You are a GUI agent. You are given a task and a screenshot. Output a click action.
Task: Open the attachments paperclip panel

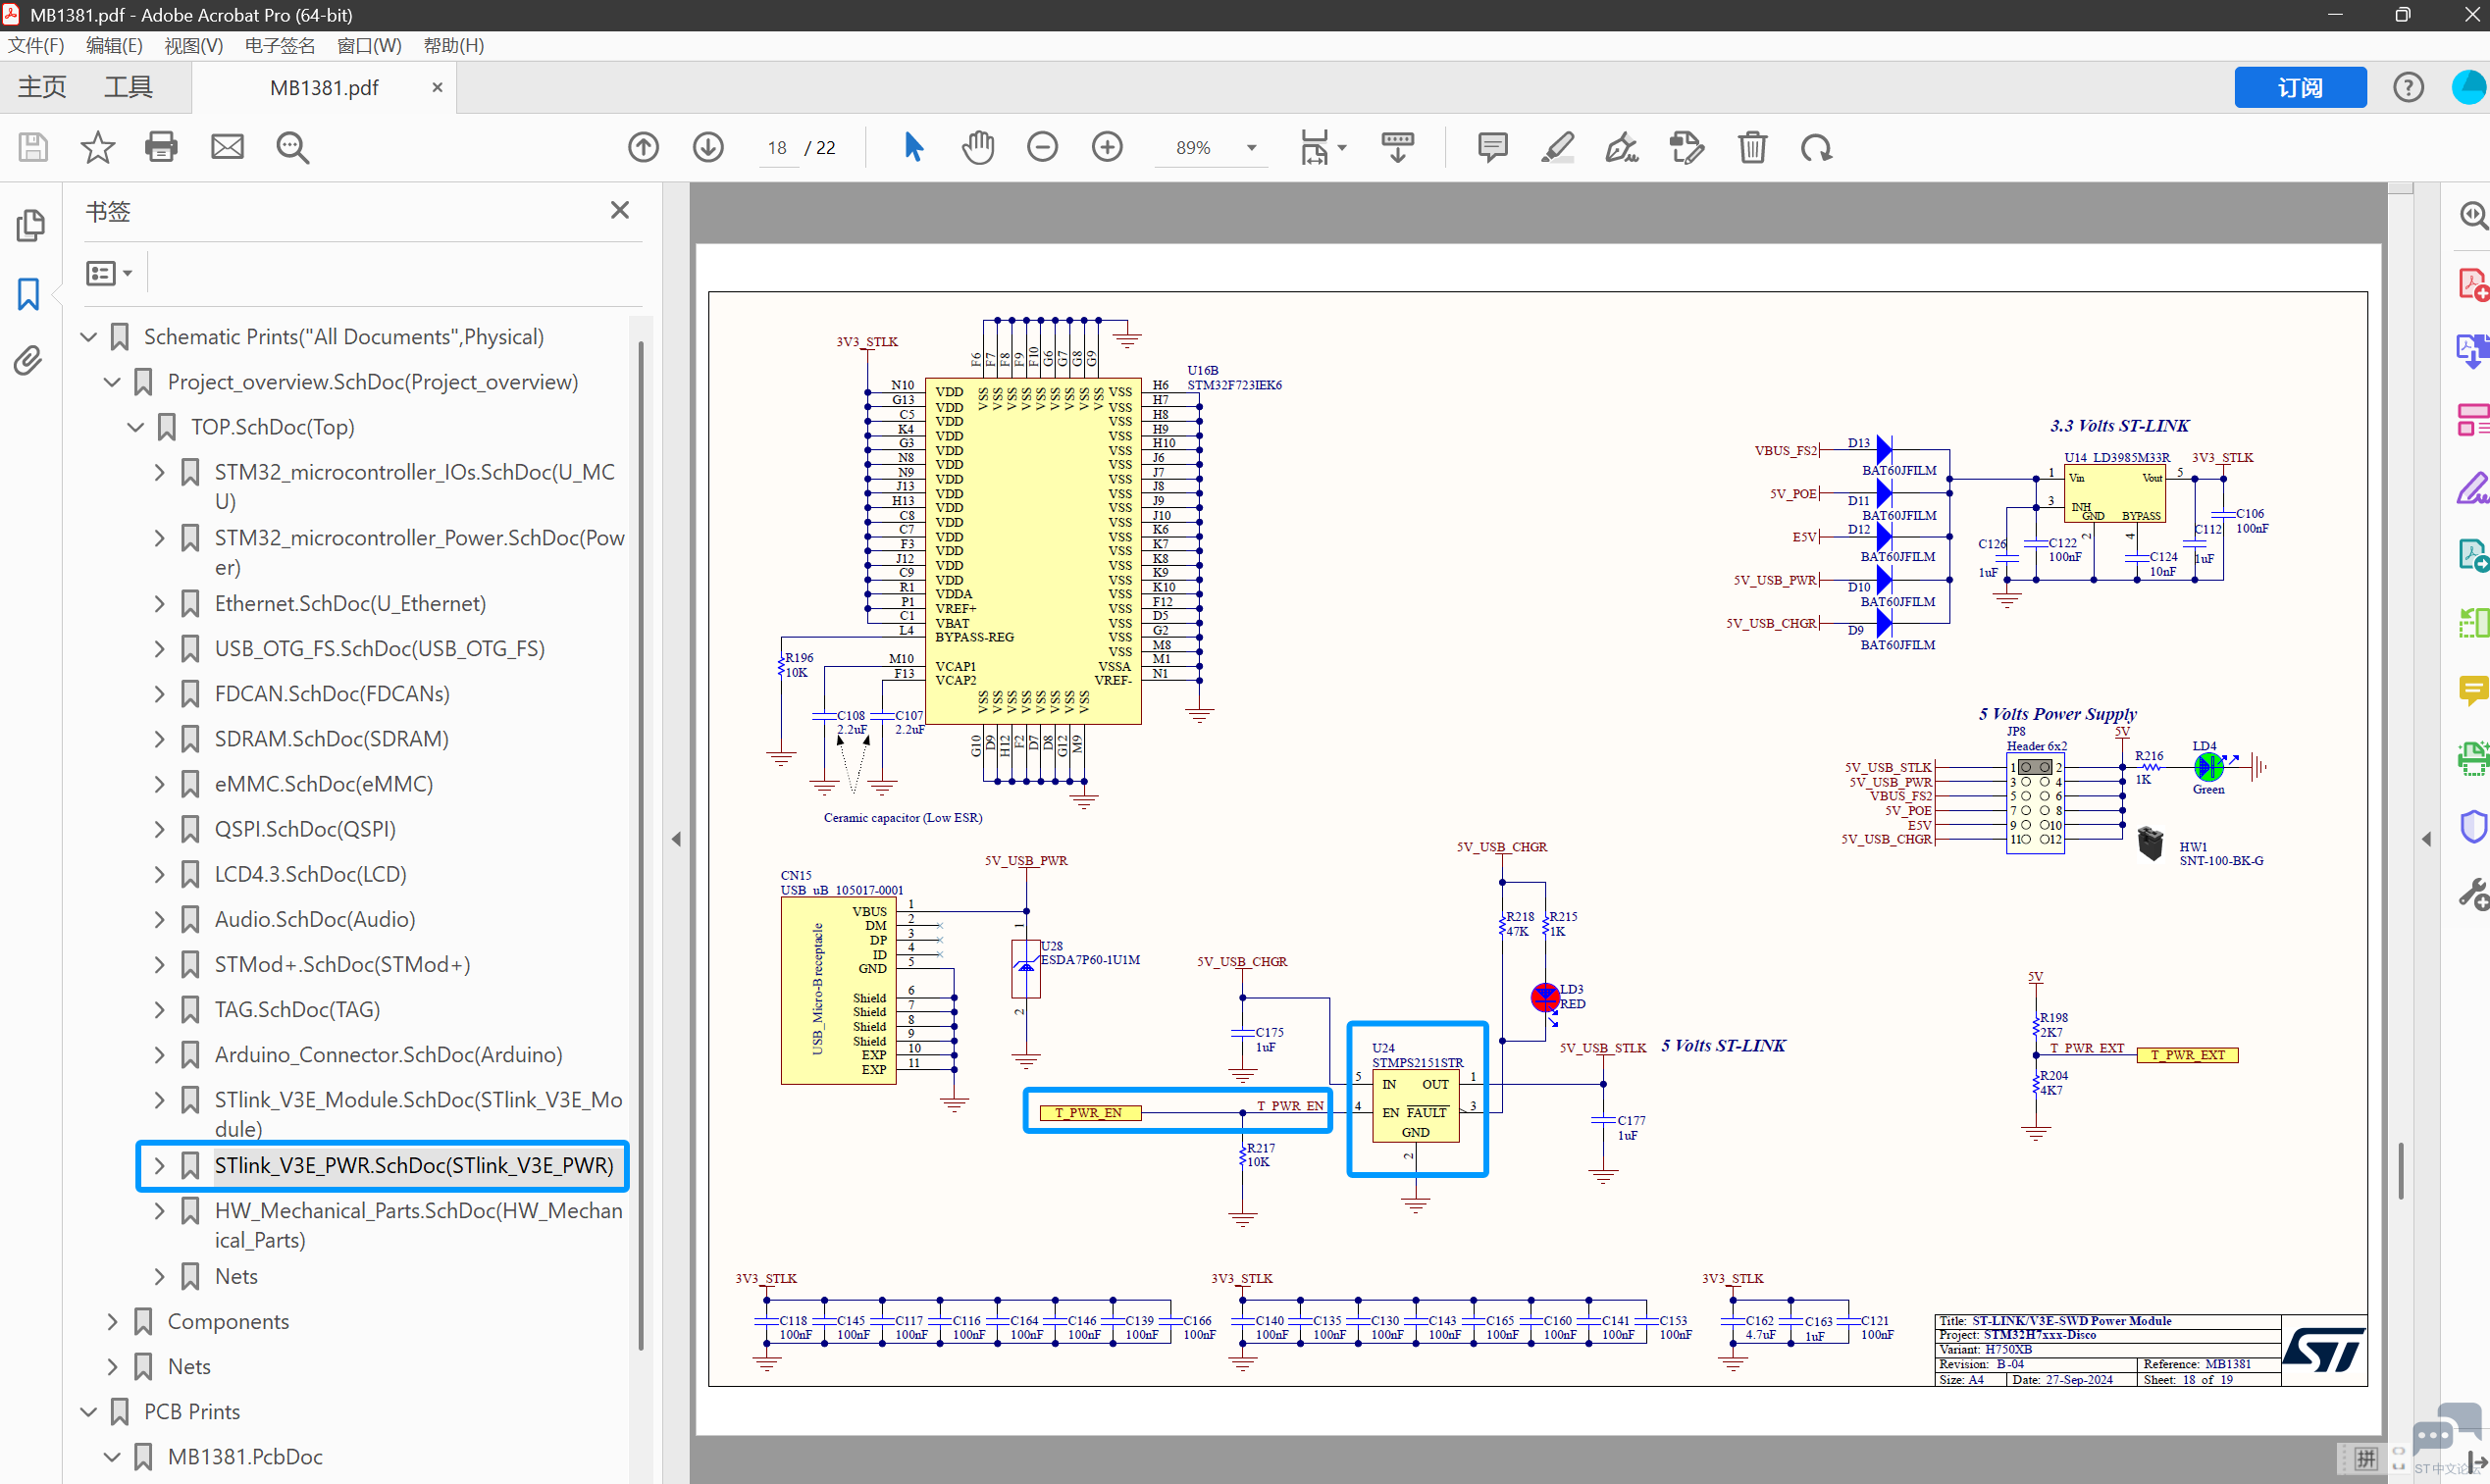pyautogui.click(x=28, y=361)
